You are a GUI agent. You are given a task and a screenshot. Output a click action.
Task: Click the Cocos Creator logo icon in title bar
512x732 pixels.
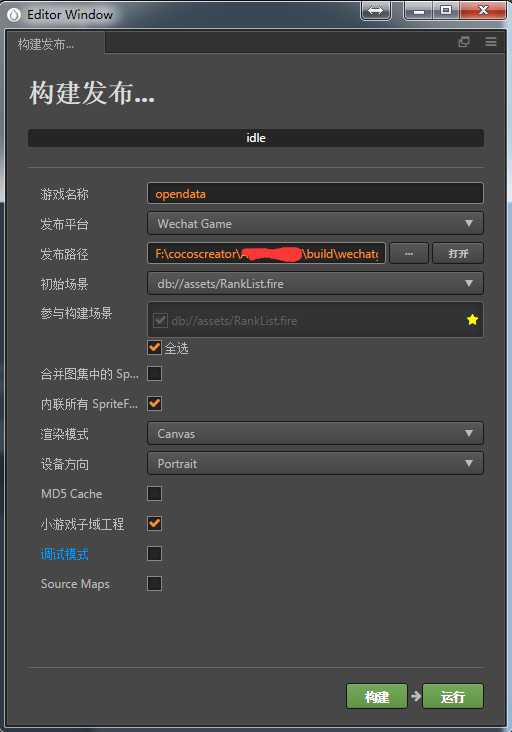coord(14,15)
